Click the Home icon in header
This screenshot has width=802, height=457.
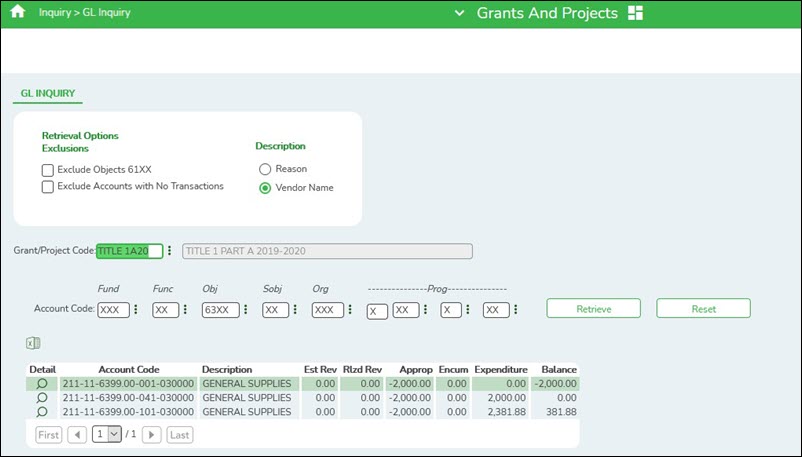(16, 13)
